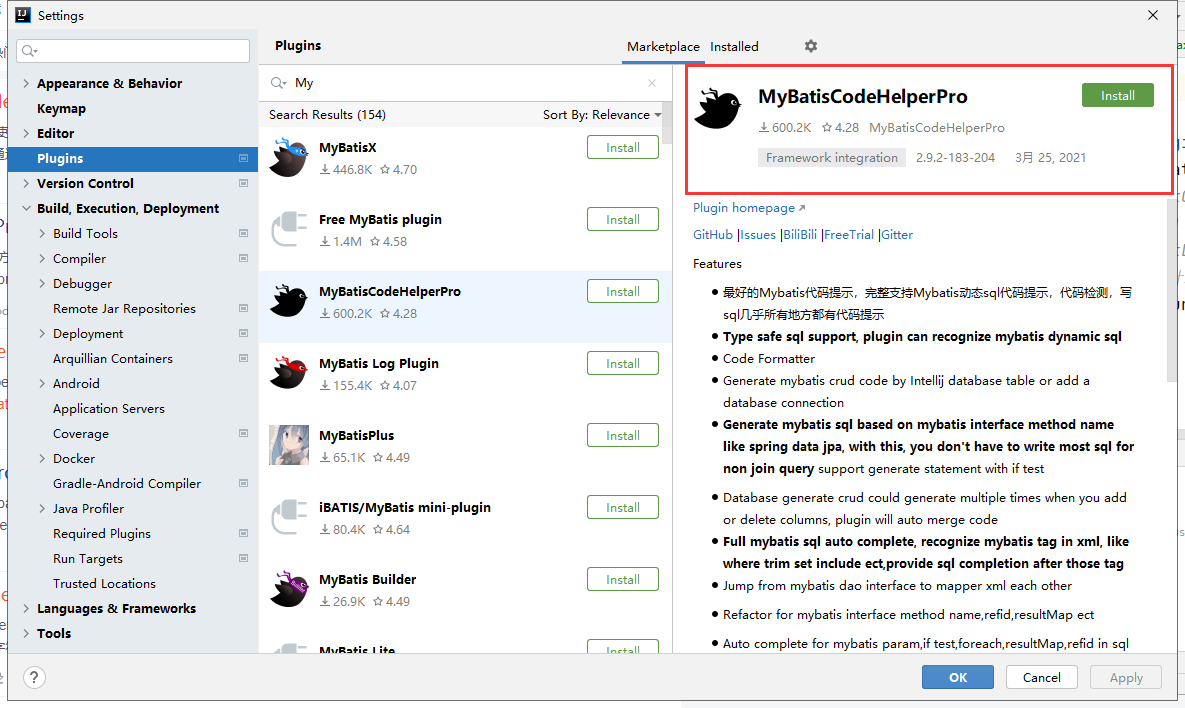Expand the Tools section
1185x708 pixels.
[x=26, y=633]
